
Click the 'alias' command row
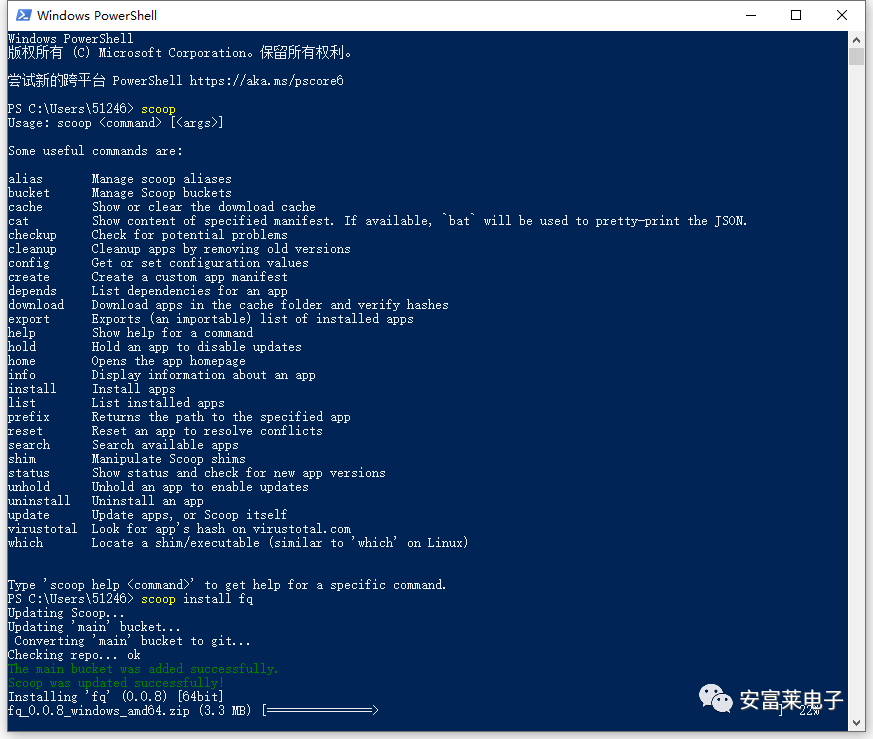click(x=120, y=179)
